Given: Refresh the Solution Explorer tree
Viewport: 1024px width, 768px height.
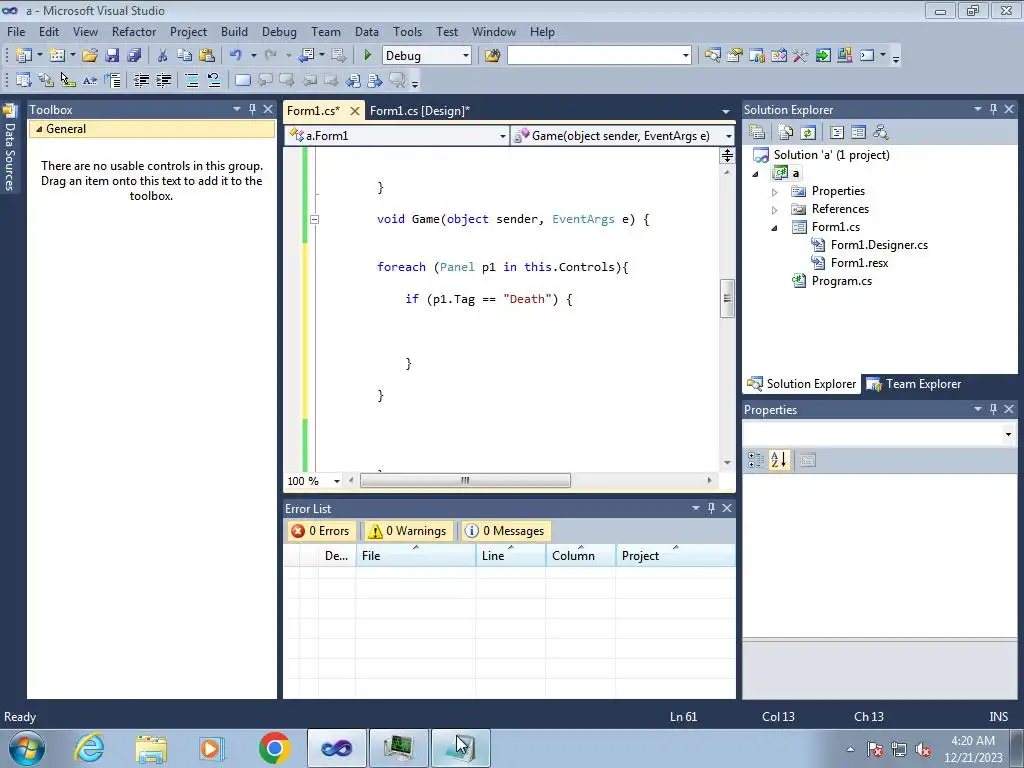Looking at the screenshot, I should 808,133.
